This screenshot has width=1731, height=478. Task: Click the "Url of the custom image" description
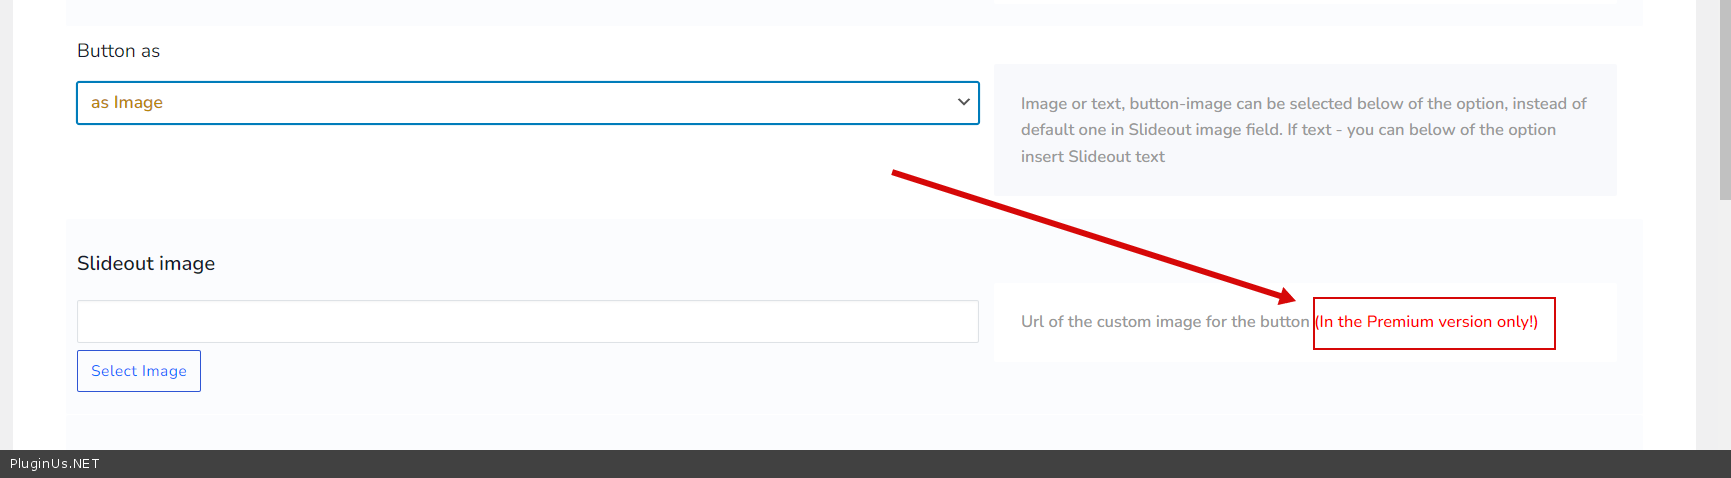point(1164,322)
